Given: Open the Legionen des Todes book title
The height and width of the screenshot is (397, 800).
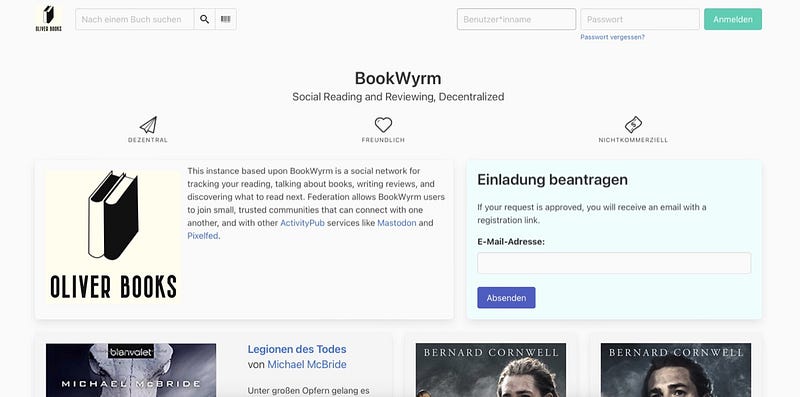Looking at the screenshot, I should coord(297,350).
